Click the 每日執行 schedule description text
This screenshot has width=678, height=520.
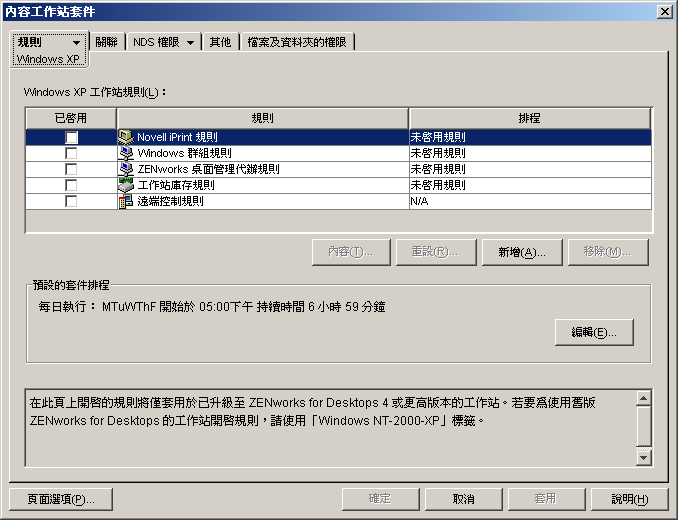click(x=212, y=307)
